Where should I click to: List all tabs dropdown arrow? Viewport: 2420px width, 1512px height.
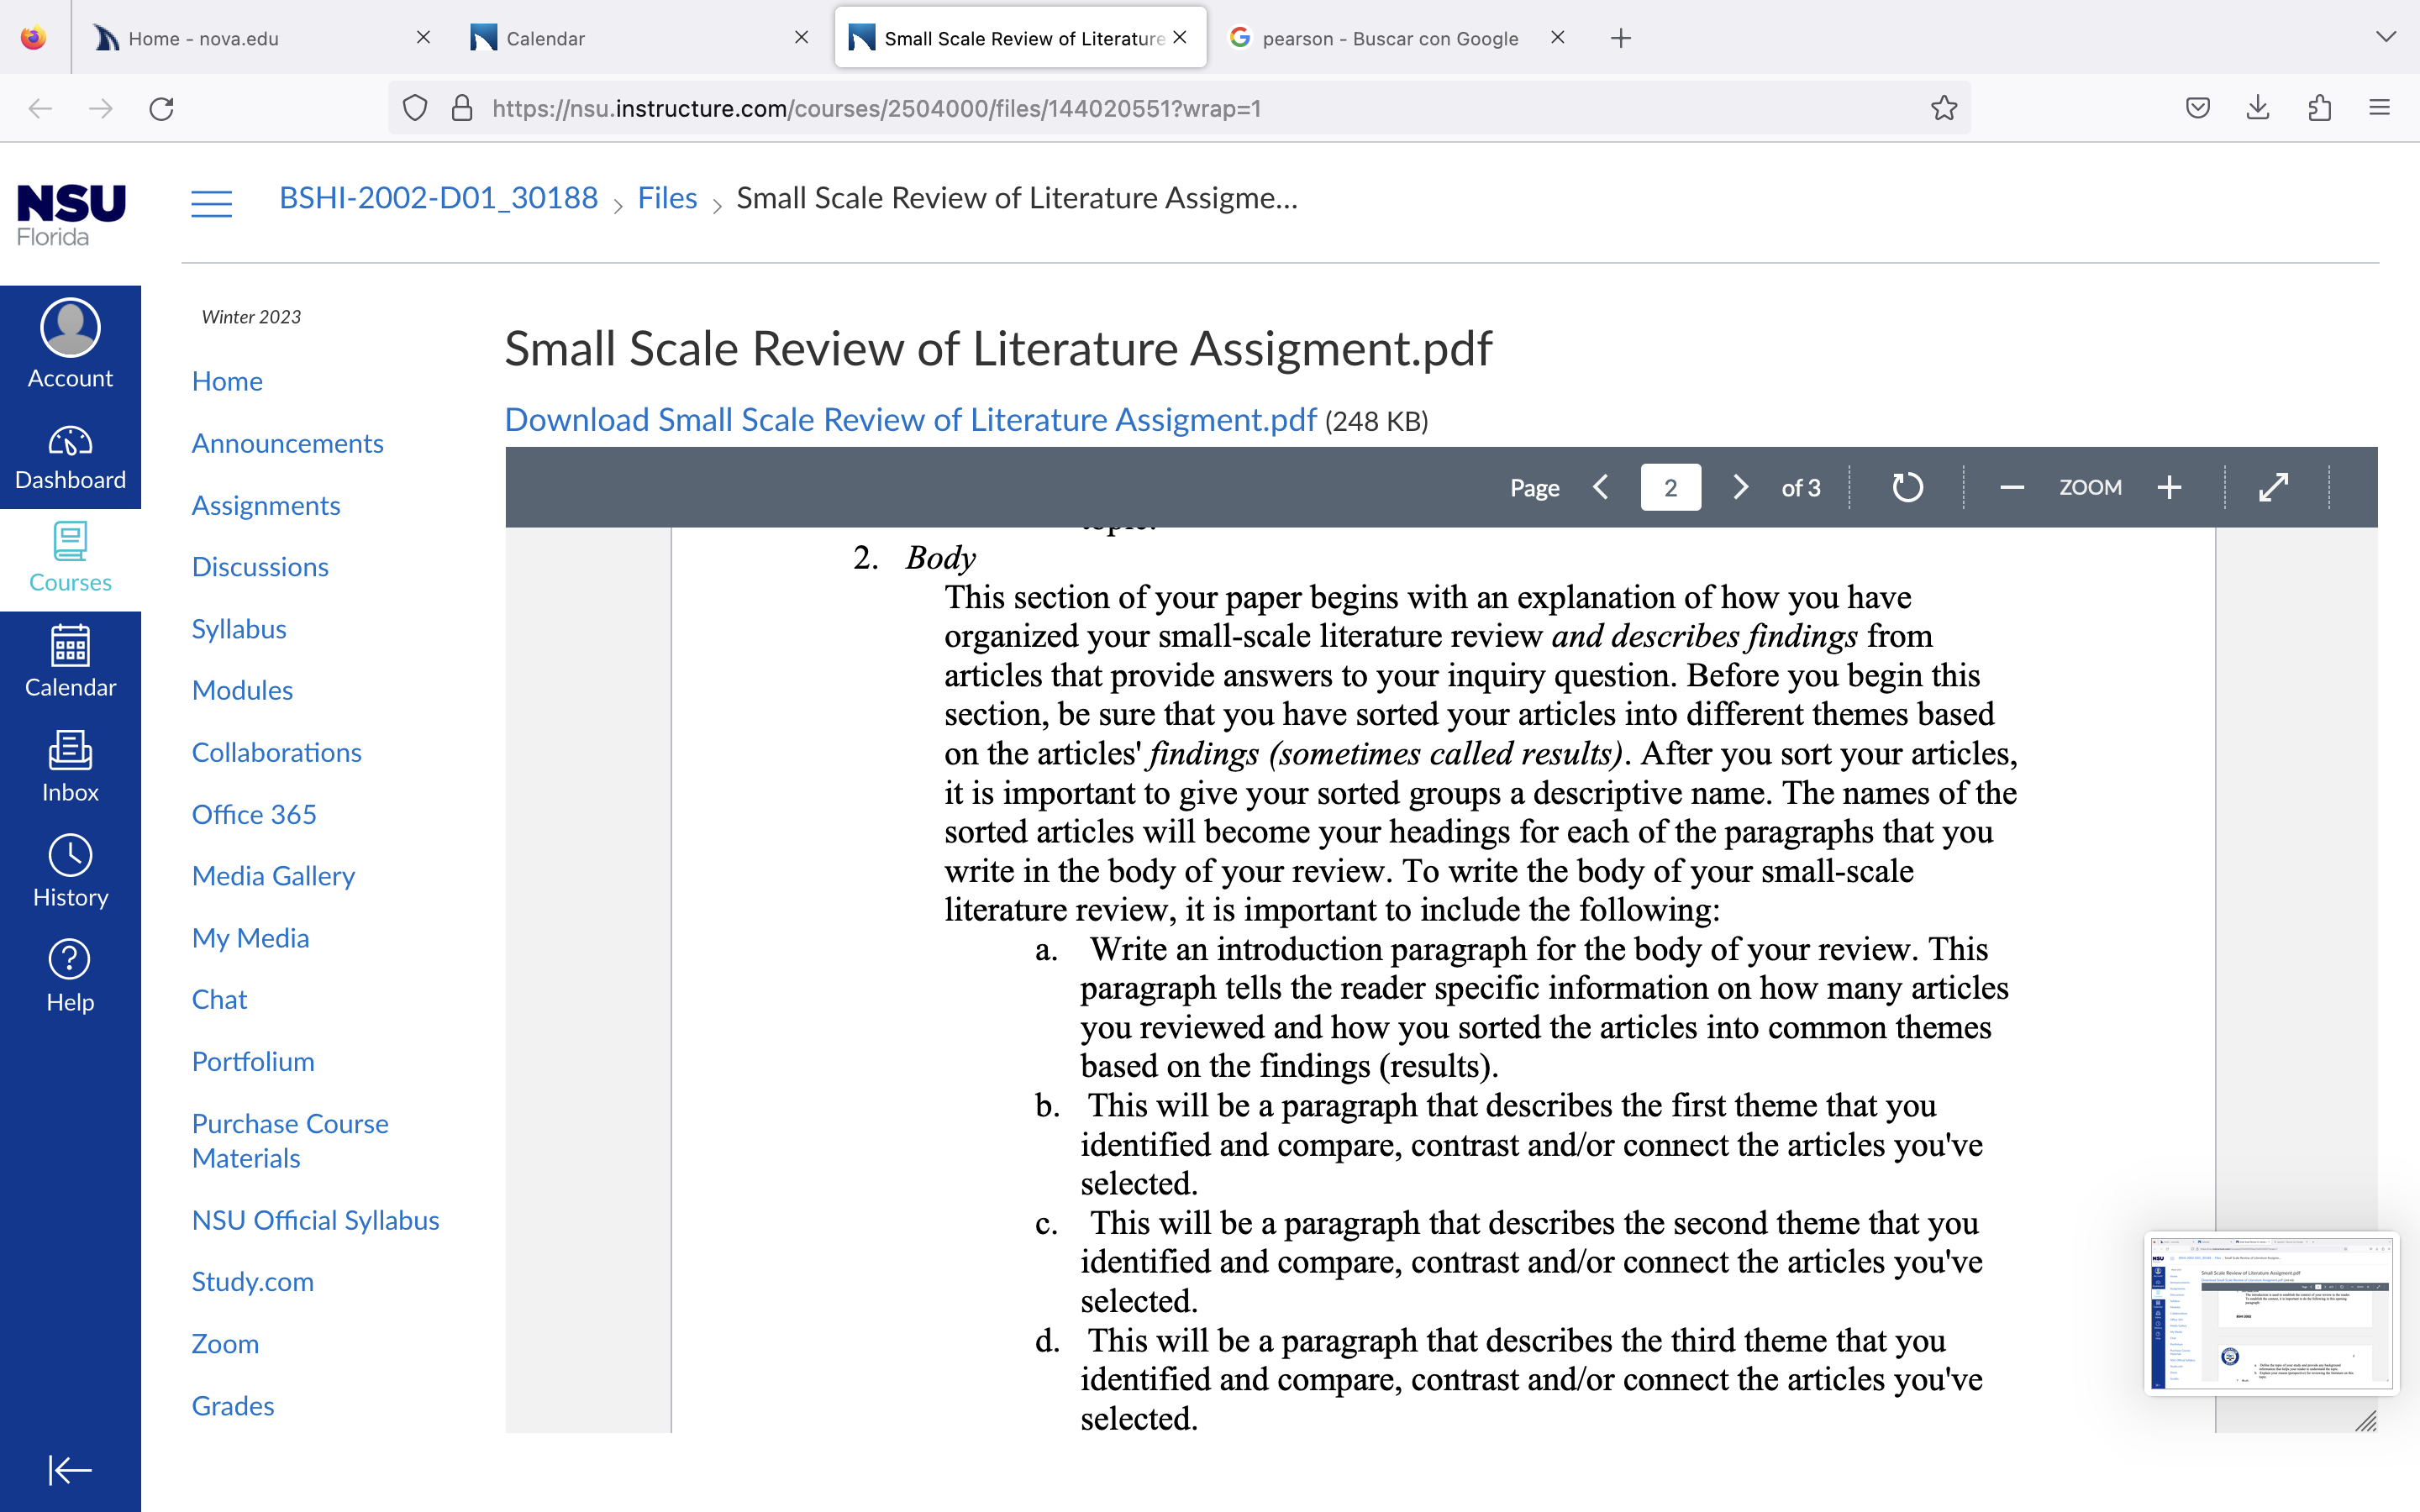pos(2386,37)
